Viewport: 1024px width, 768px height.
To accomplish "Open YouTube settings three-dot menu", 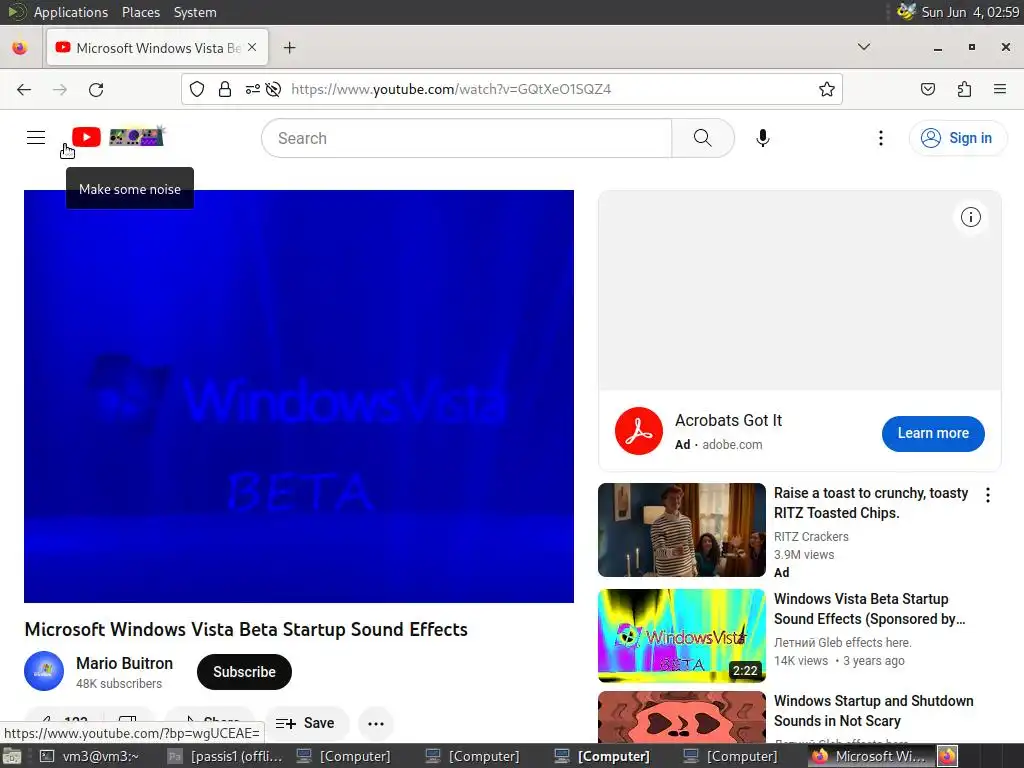I will coord(880,138).
